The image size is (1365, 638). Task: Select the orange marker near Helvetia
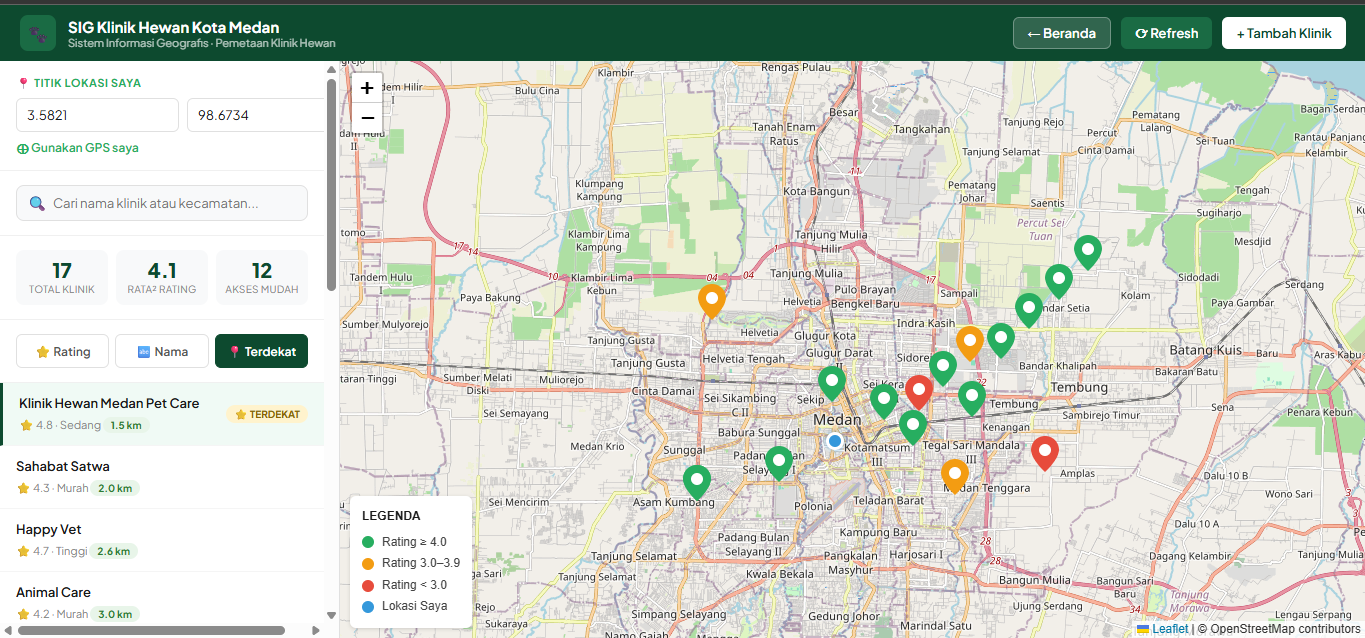(x=712, y=301)
